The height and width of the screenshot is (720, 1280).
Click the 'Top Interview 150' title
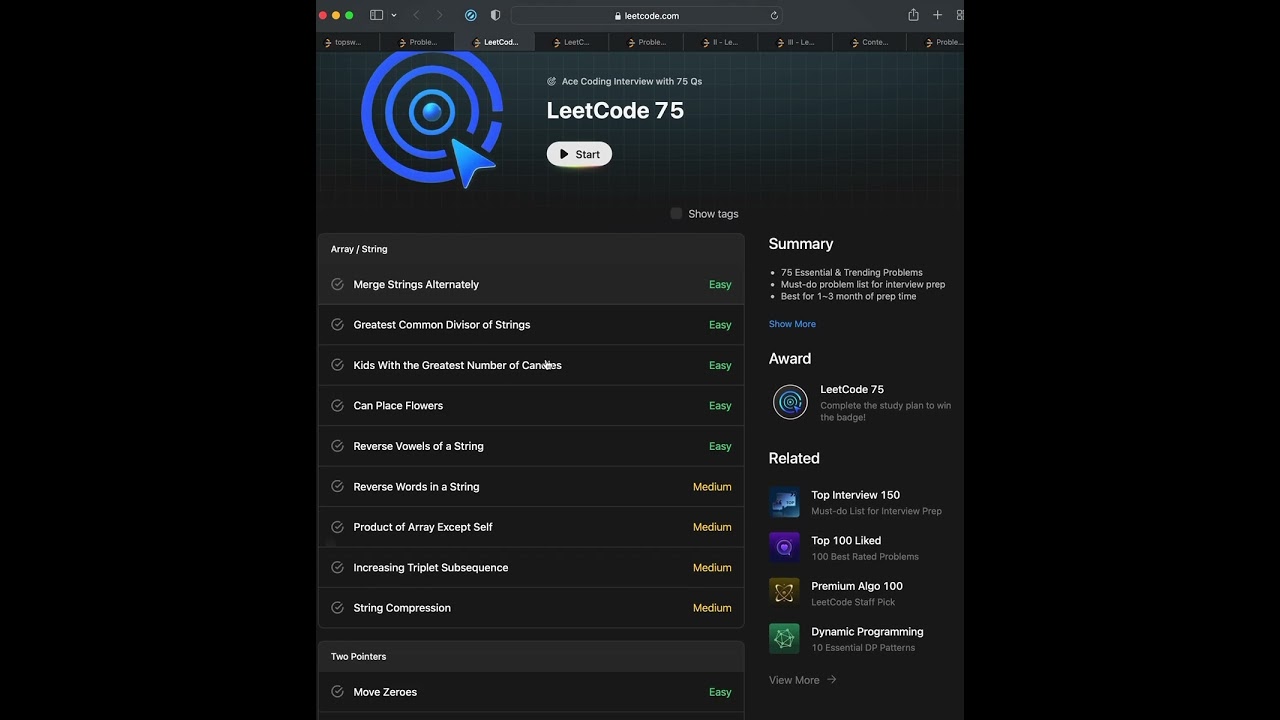click(x=856, y=495)
